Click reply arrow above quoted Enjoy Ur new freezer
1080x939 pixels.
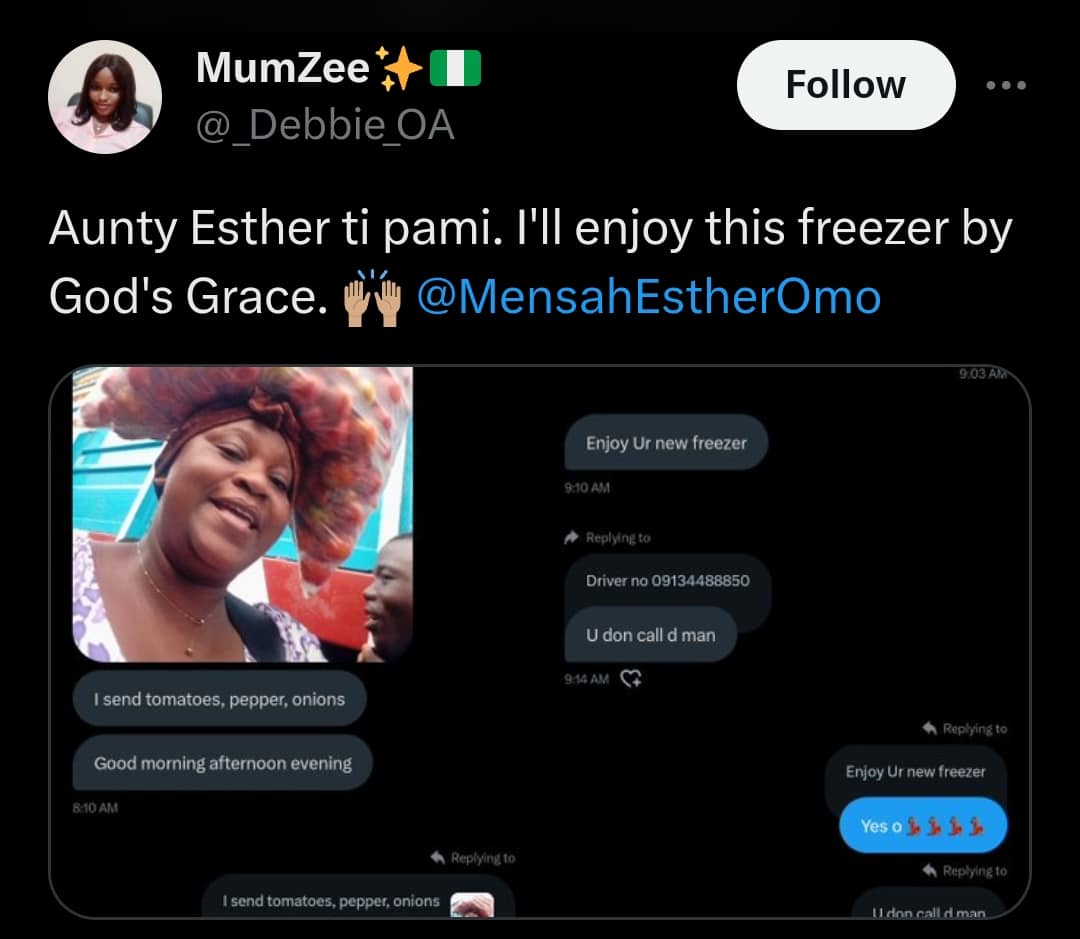click(929, 728)
